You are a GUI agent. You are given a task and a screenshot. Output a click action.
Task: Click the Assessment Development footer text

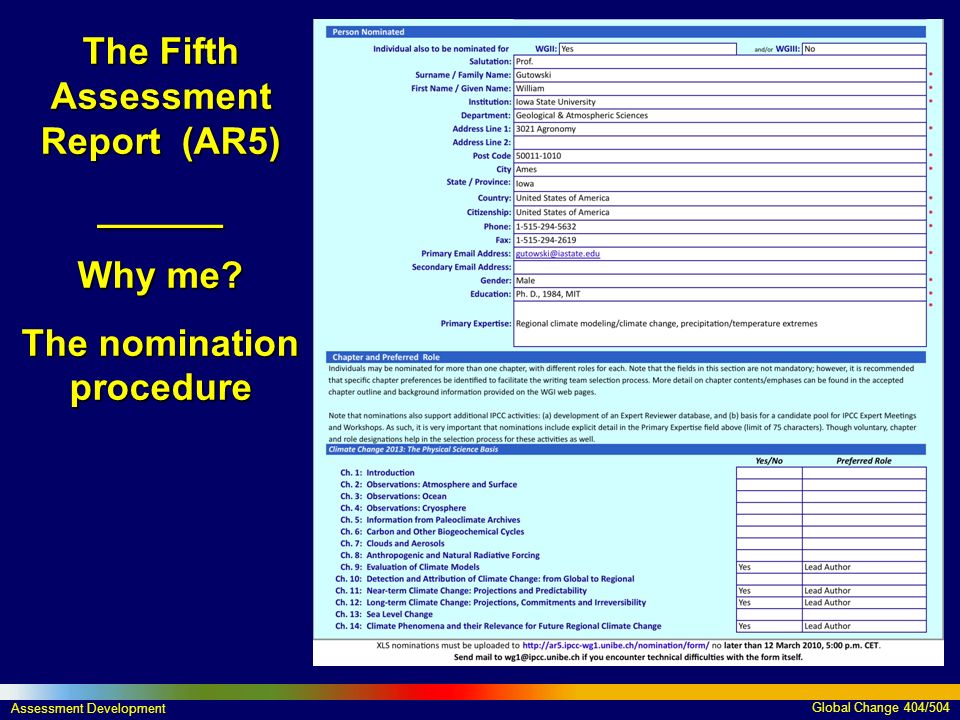pyautogui.click(x=88, y=708)
